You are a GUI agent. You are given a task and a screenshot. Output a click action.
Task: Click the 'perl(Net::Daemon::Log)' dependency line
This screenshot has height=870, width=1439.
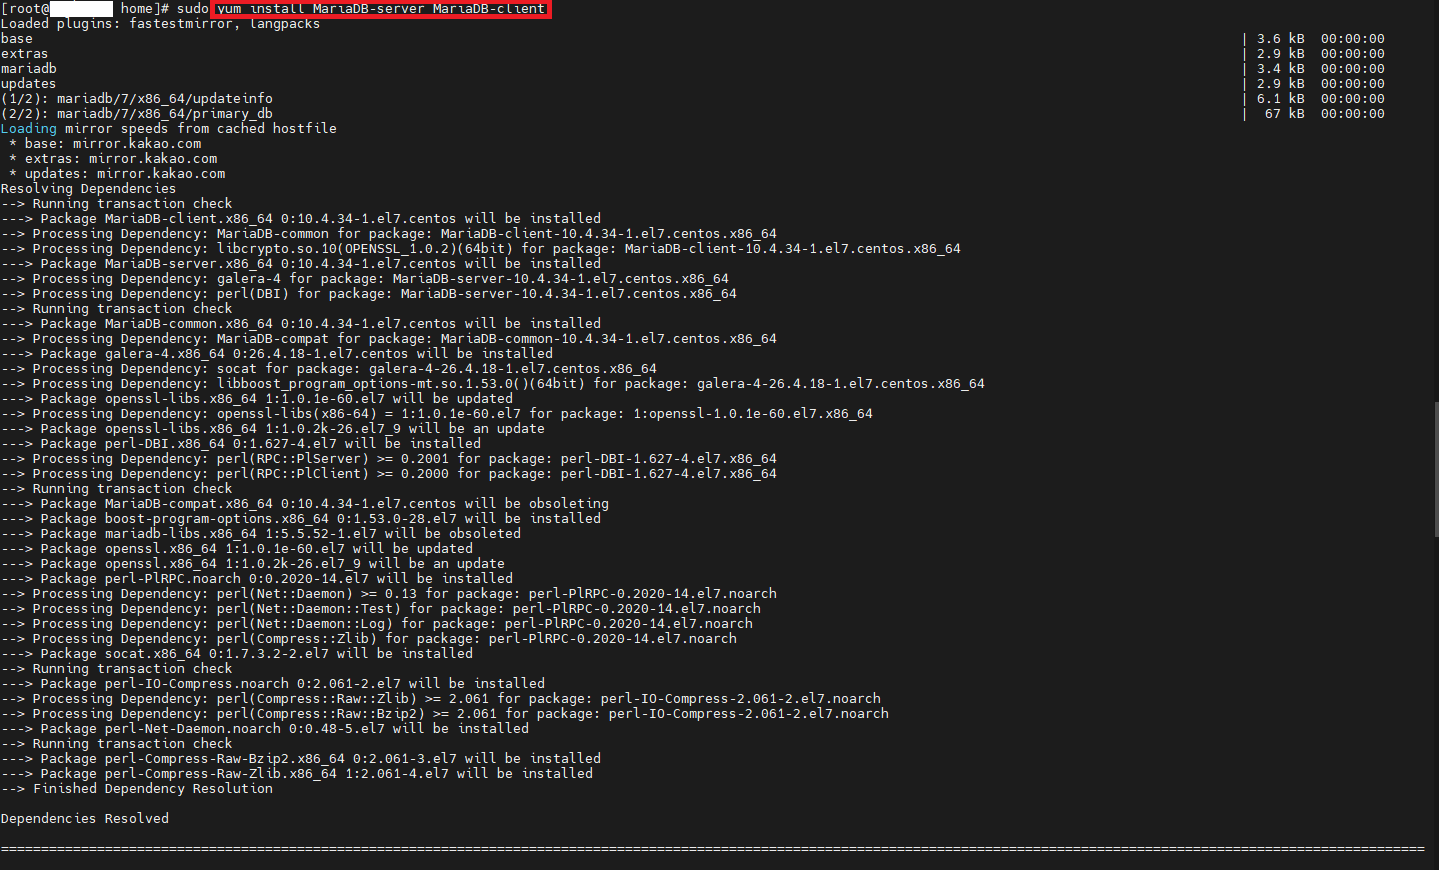377,624
